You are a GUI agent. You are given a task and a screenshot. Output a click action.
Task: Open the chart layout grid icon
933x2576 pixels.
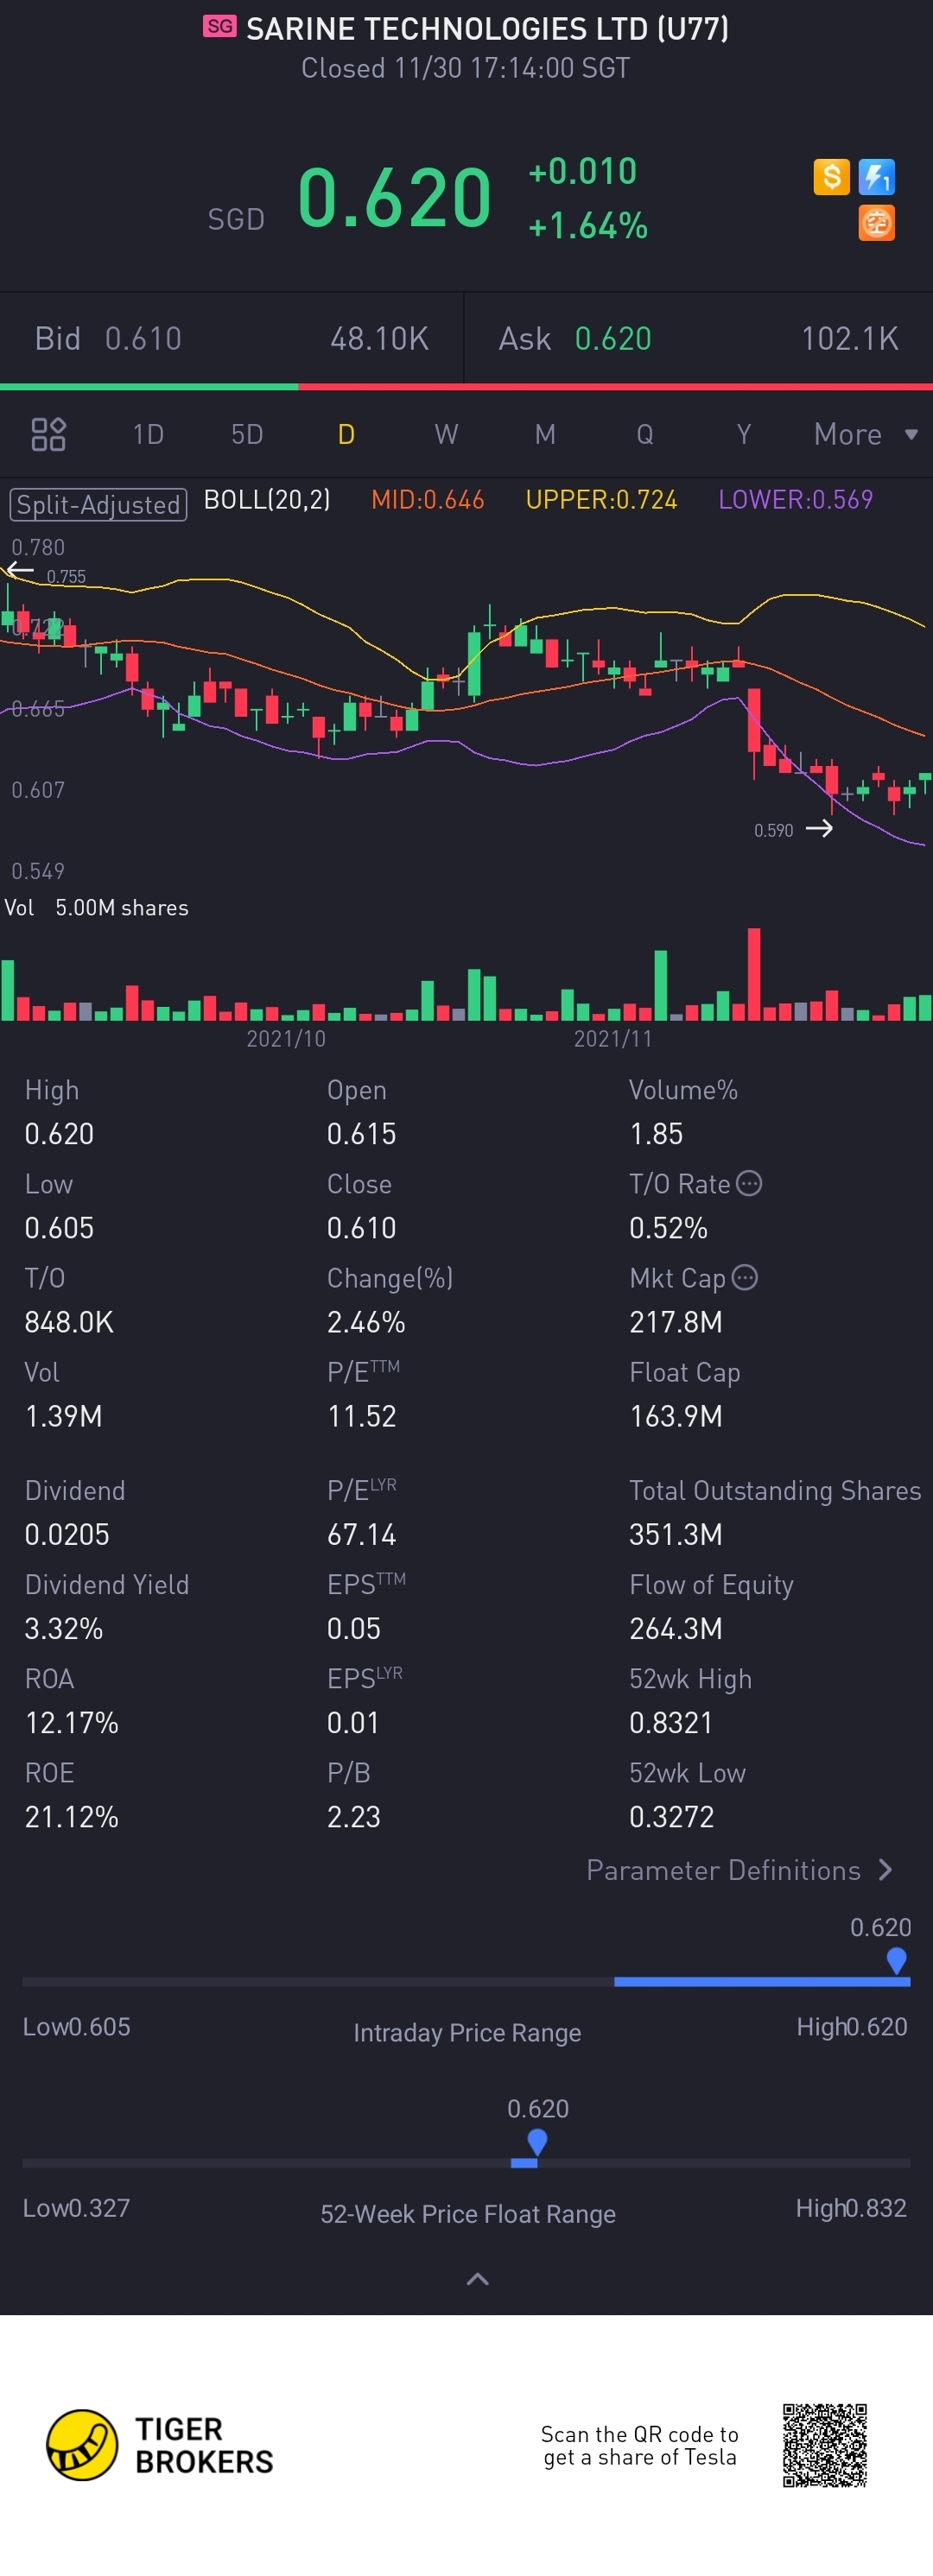click(x=48, y=434)
